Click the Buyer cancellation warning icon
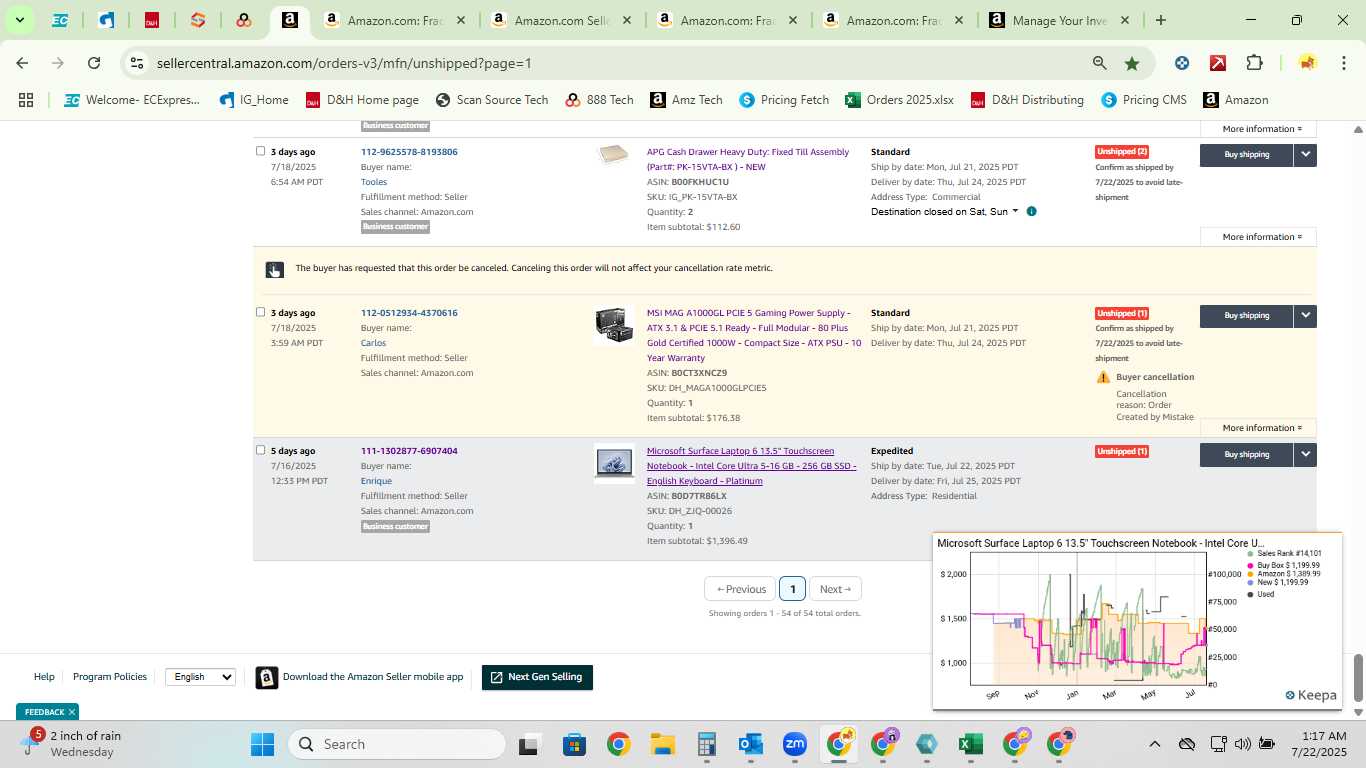Screen dimensions: 1366x768 coord(1103,377)
